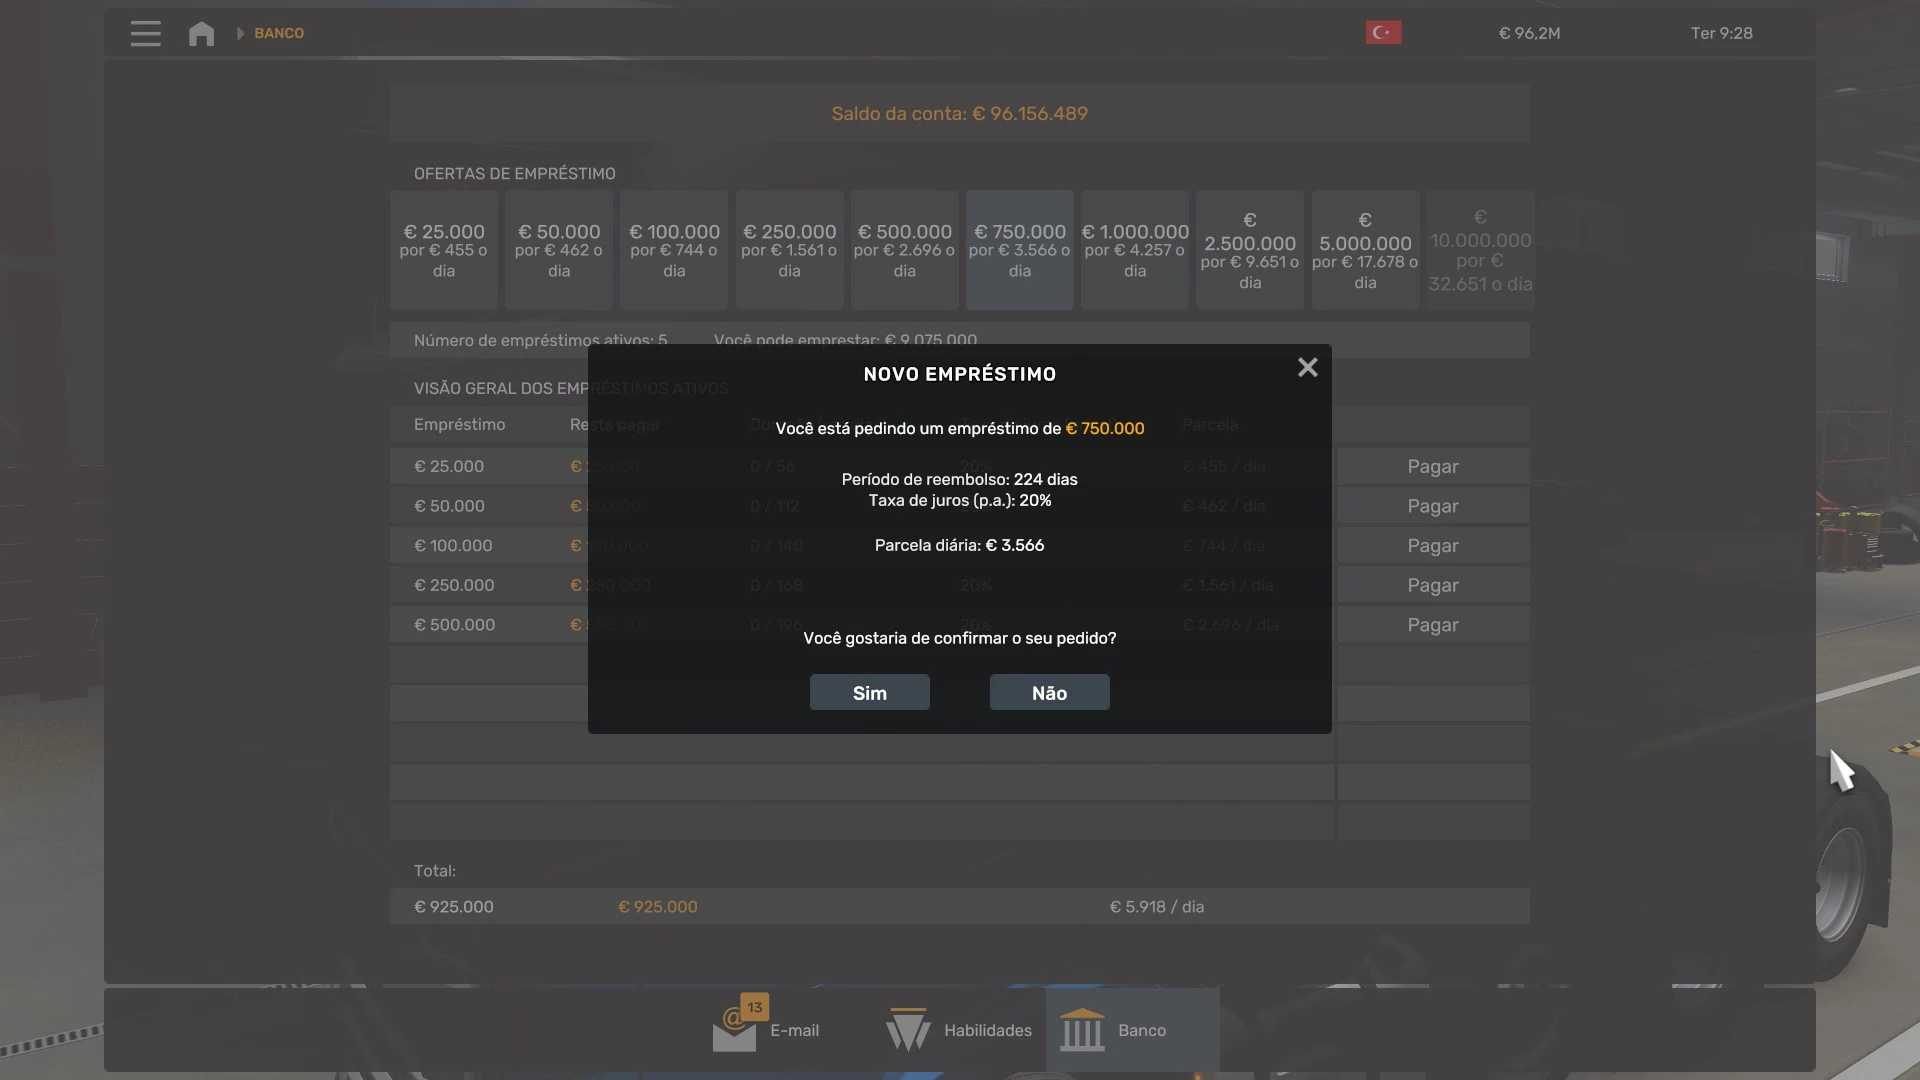This screenshot has height=1080, width=1920.
Task: Select the € 250.000 loan offer
Action: [x=789, y=250]
